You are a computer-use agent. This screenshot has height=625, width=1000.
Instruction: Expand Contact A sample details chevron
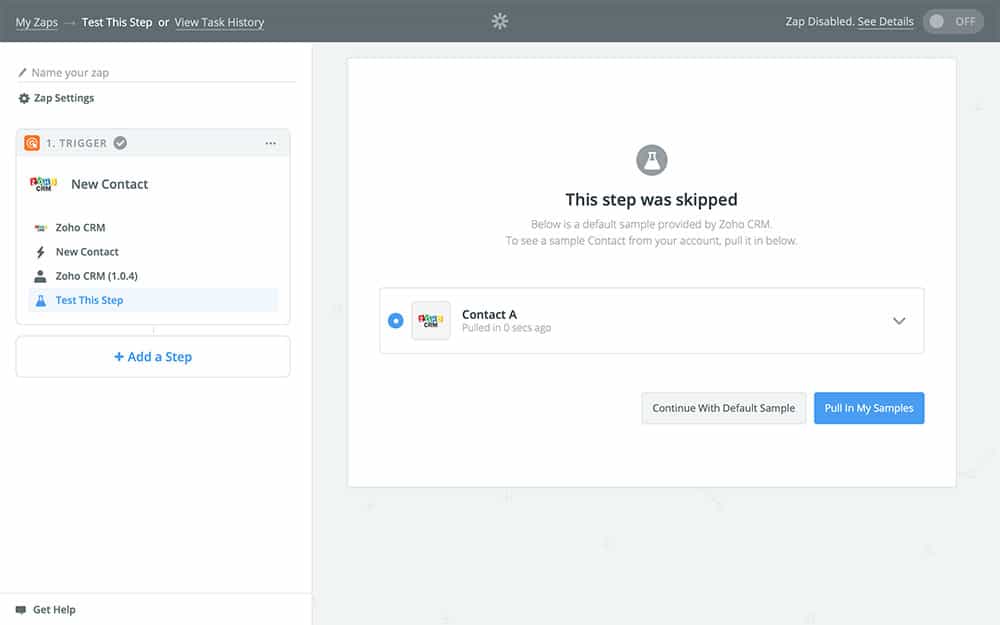pos(899,321)
